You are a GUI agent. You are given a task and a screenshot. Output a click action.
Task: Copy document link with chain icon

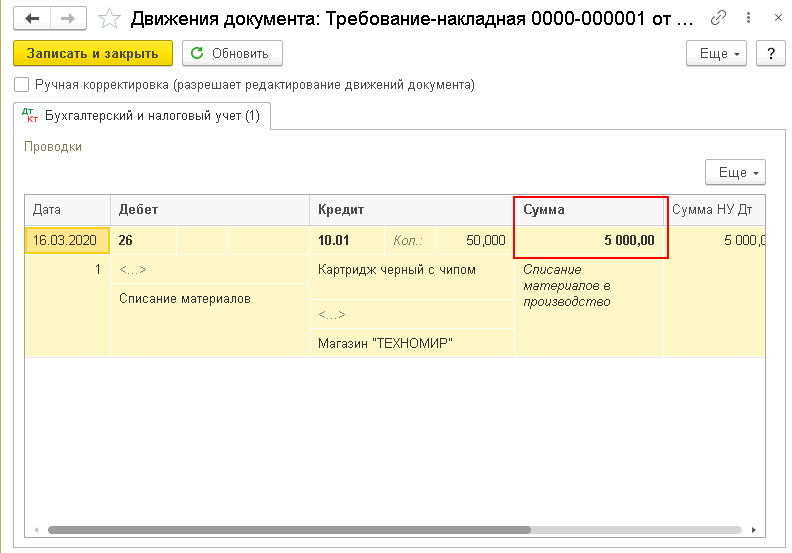click(x=718, y=18)
